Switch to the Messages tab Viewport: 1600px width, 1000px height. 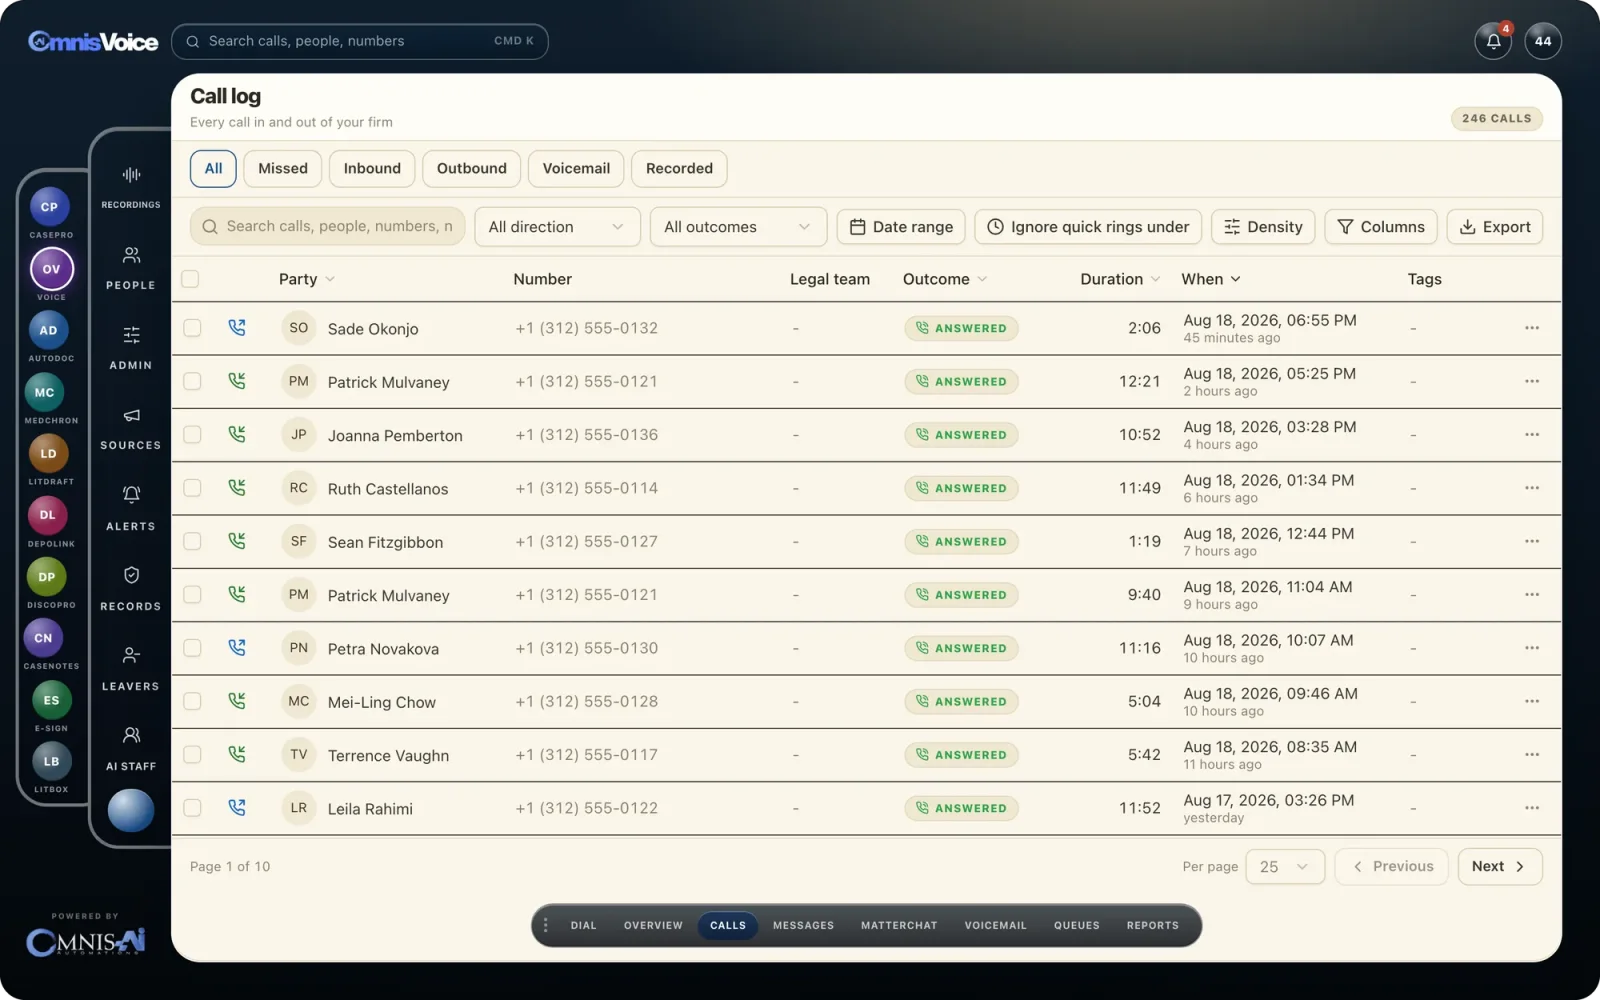pyautogui.click(x=803, y=925)
